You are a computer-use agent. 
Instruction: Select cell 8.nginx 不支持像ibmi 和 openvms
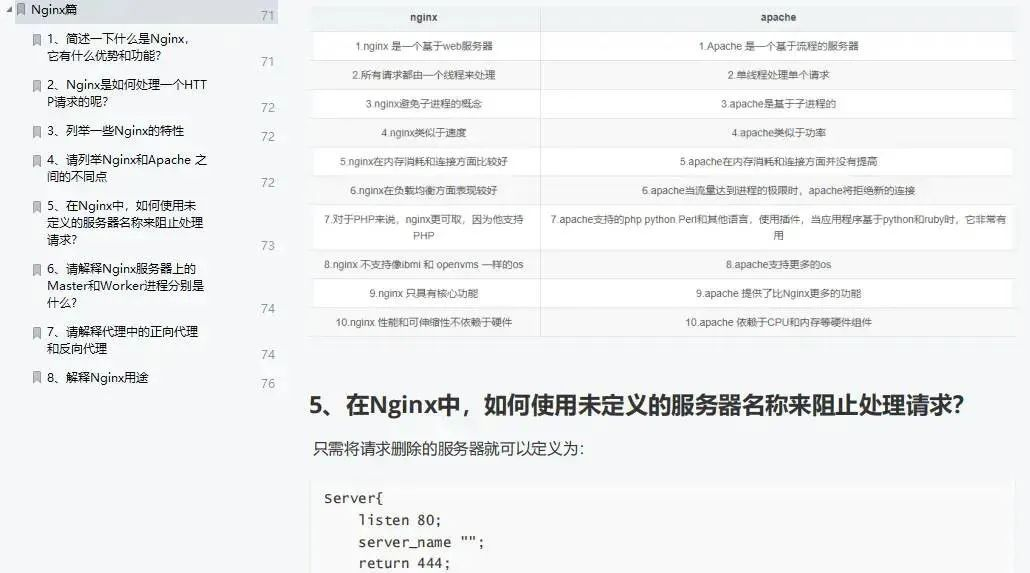[424, 265]
